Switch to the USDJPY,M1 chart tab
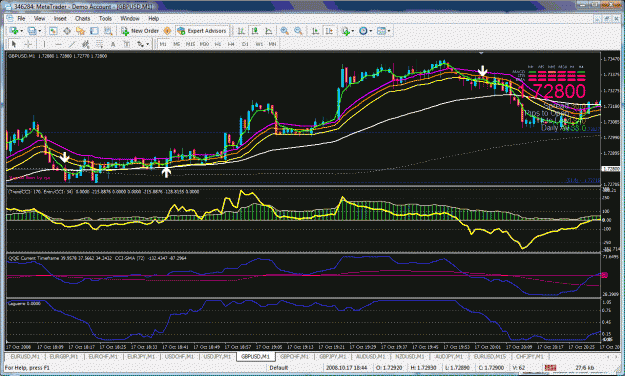 tap(217, 356)
